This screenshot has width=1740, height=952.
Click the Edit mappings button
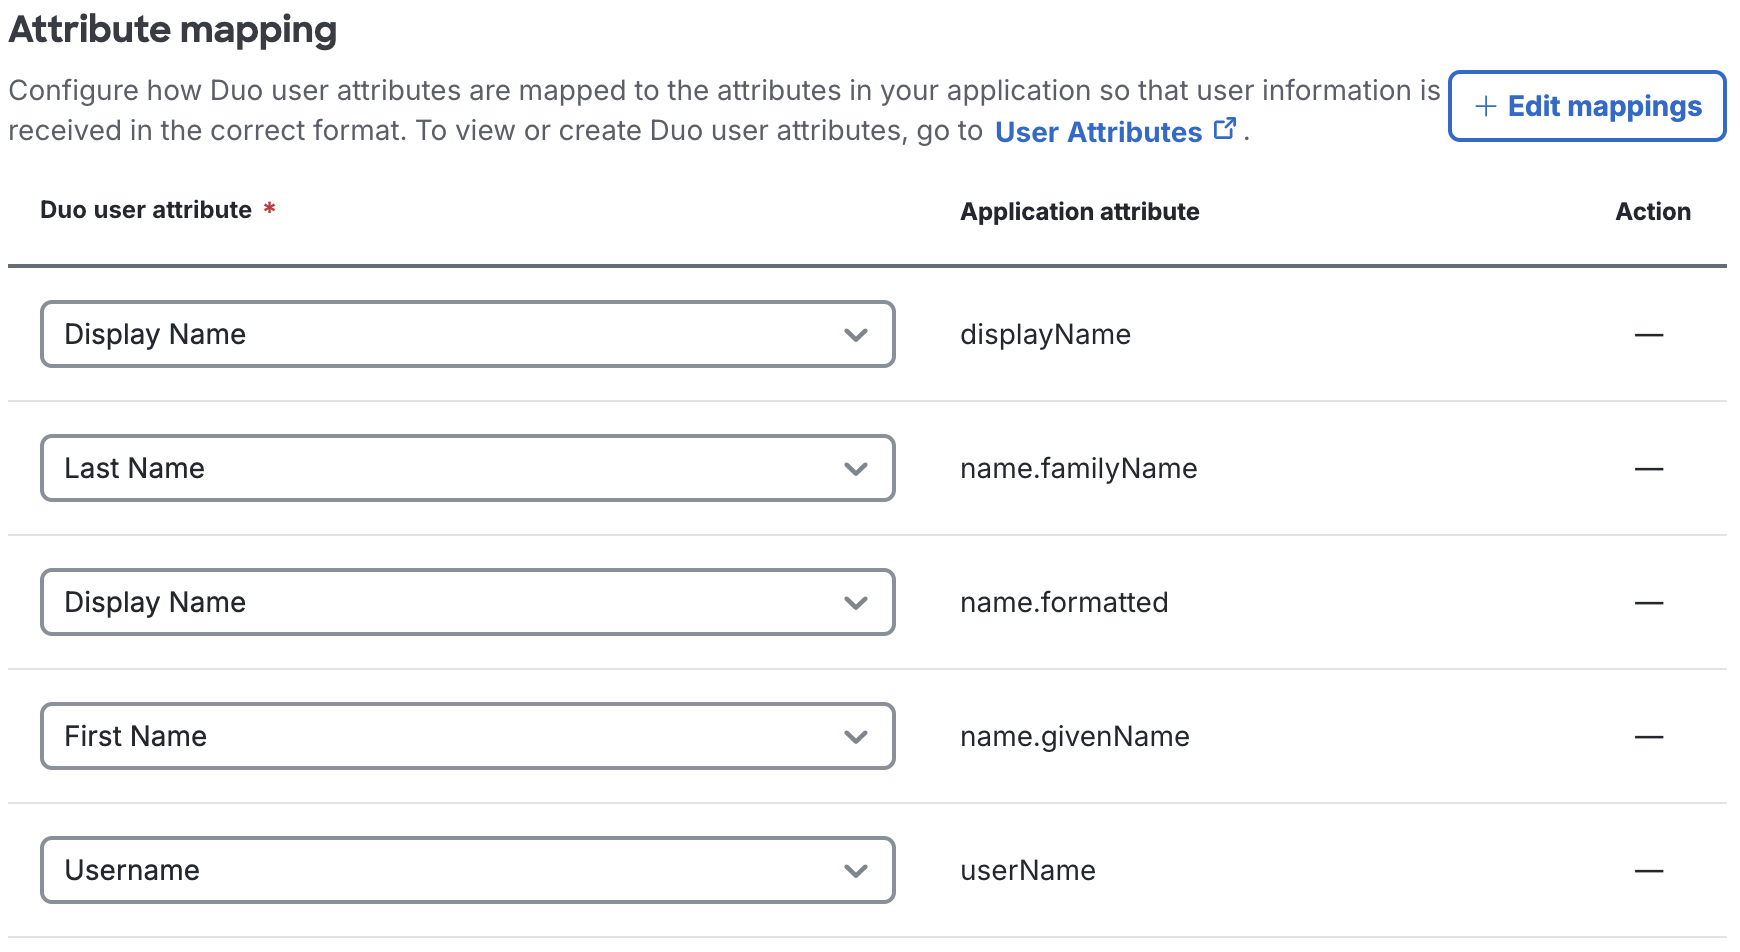point(1586,106)
